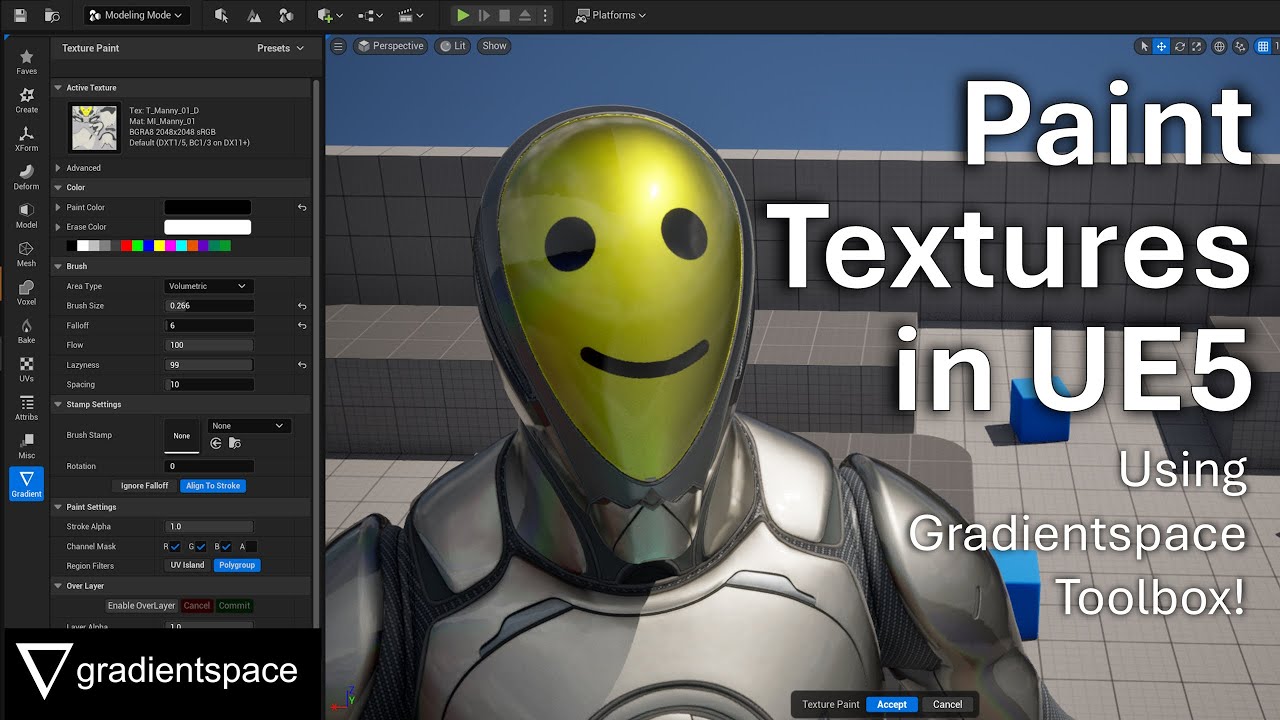The image size is (1280, 720).
Task: Expand the Paint Color property
Action: [58, 207]
